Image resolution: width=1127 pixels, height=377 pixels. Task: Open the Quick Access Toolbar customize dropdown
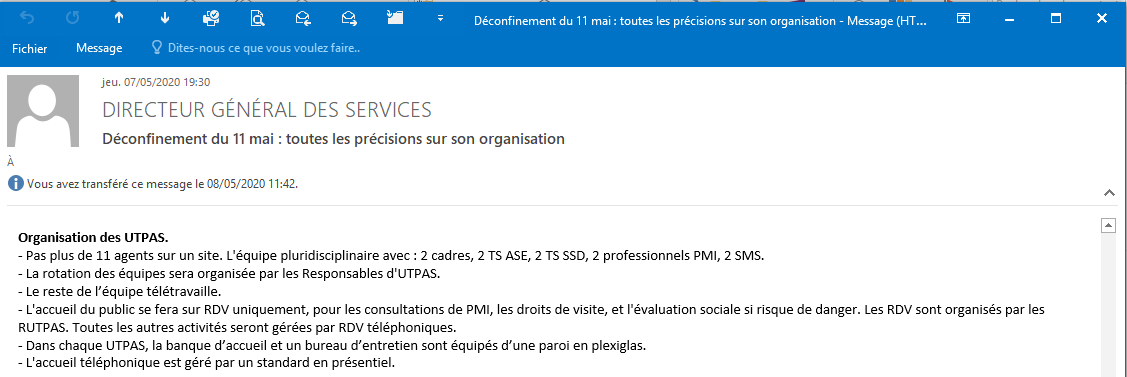tap(441, 19)
